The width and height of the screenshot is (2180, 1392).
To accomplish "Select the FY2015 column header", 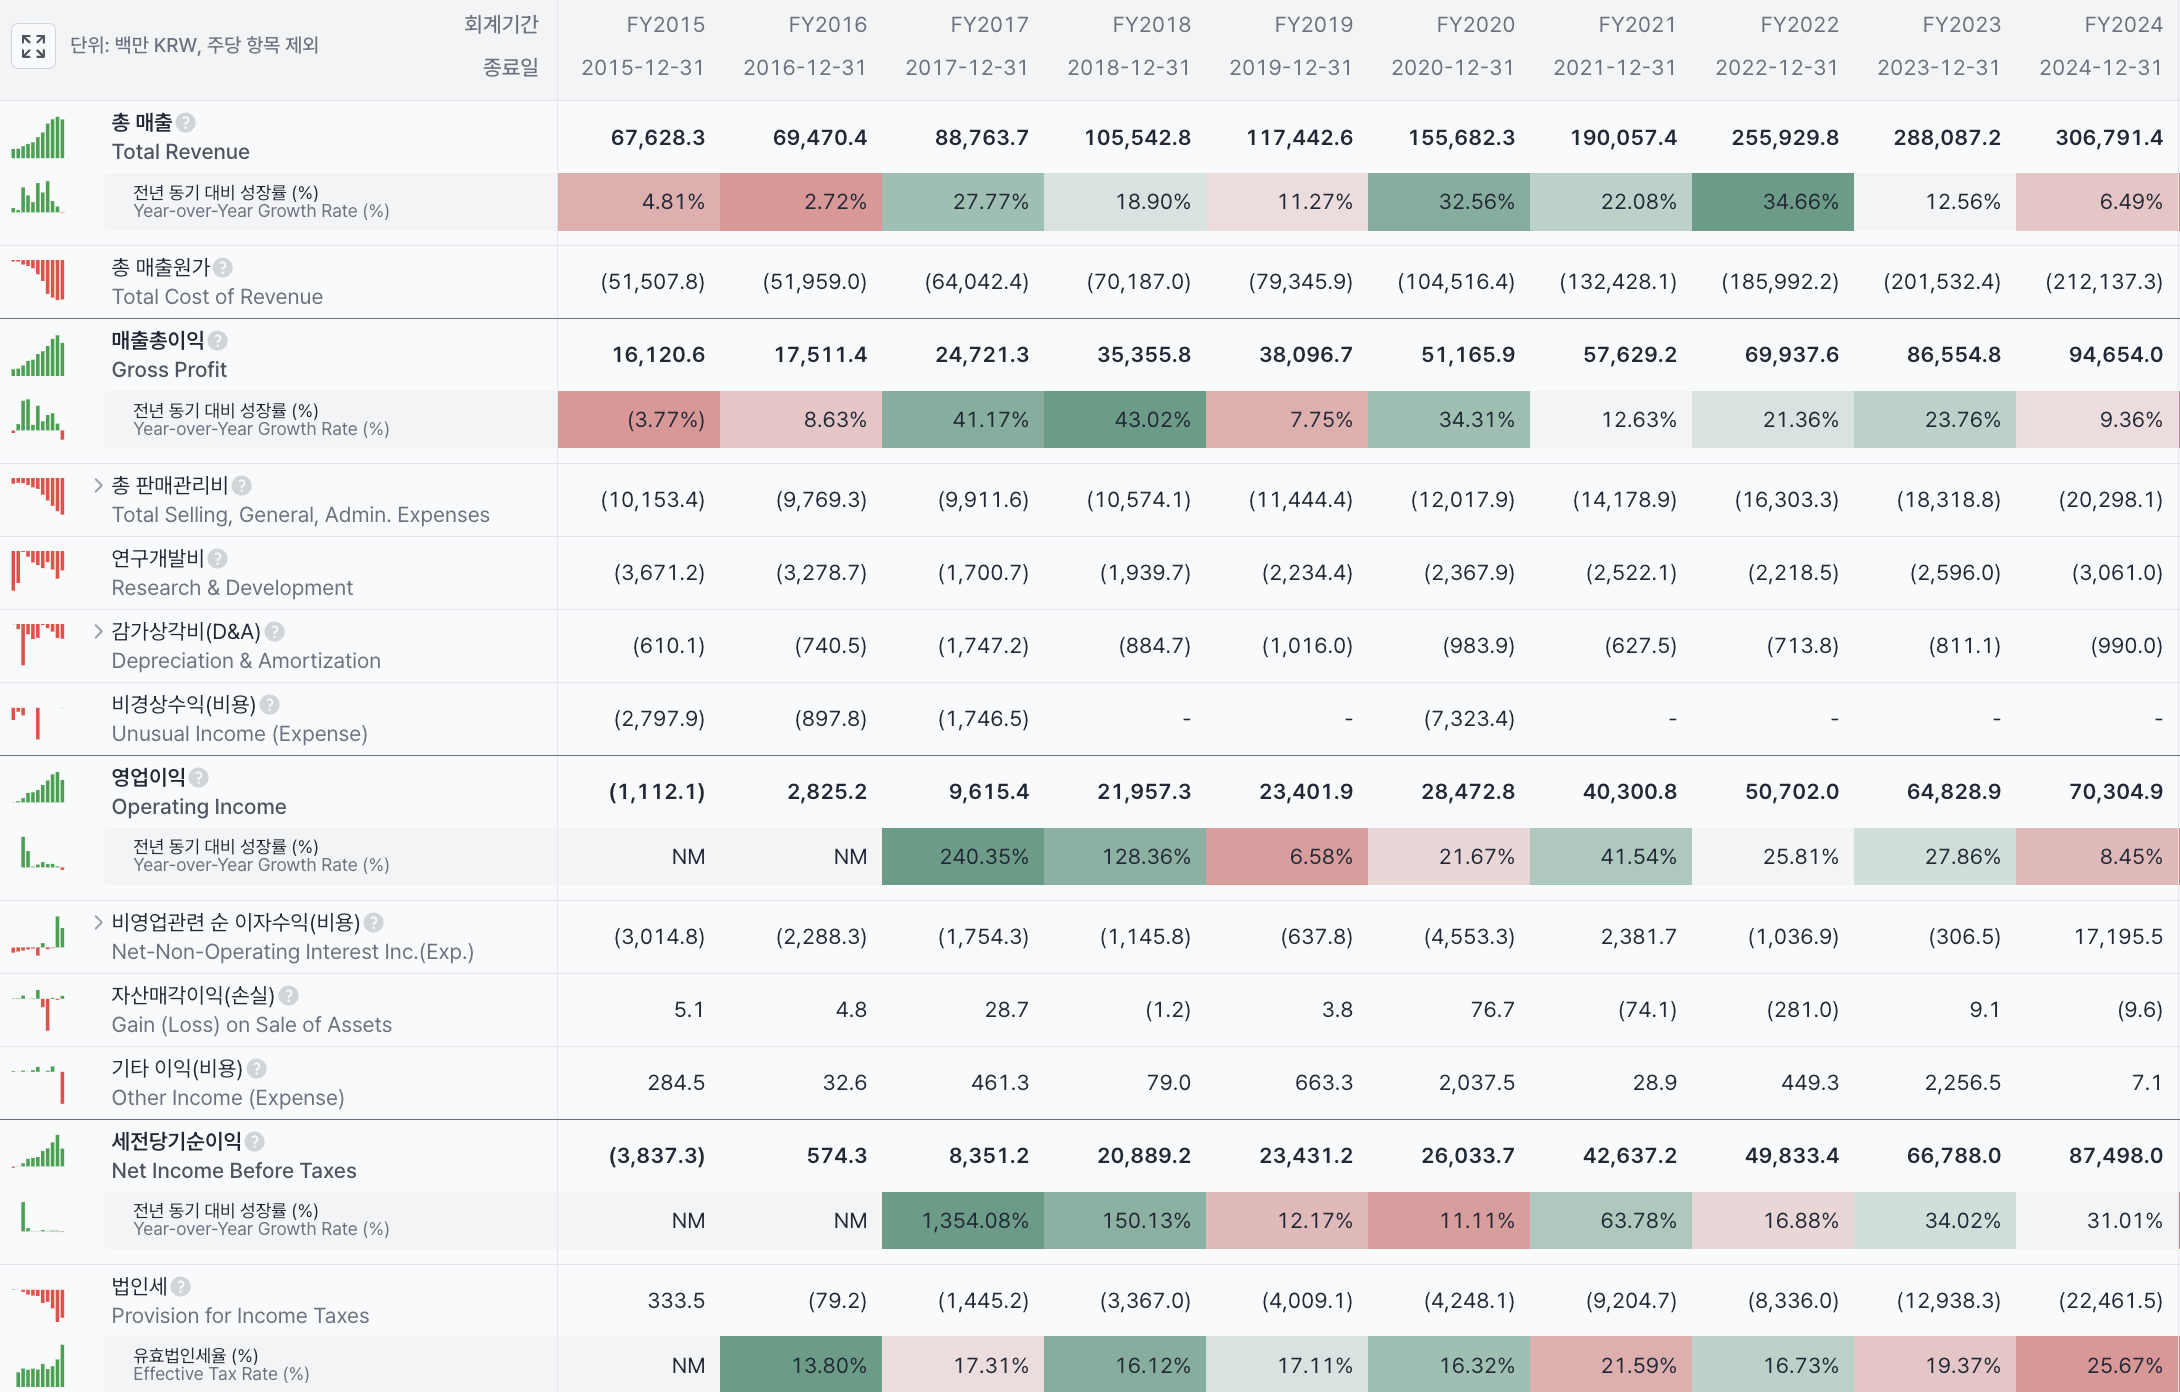I will pos(664,25).
